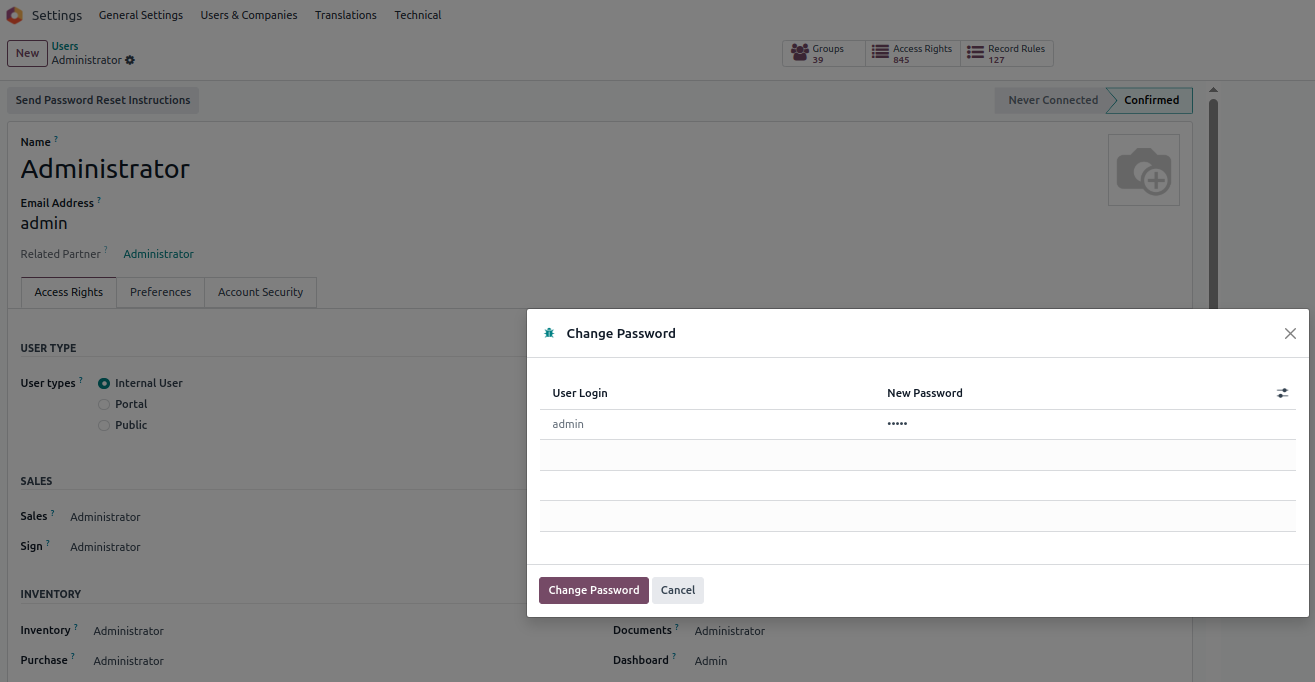Click the Record Rules list icon
This screenshot has height=682, width=1315.
pos(975,53)
